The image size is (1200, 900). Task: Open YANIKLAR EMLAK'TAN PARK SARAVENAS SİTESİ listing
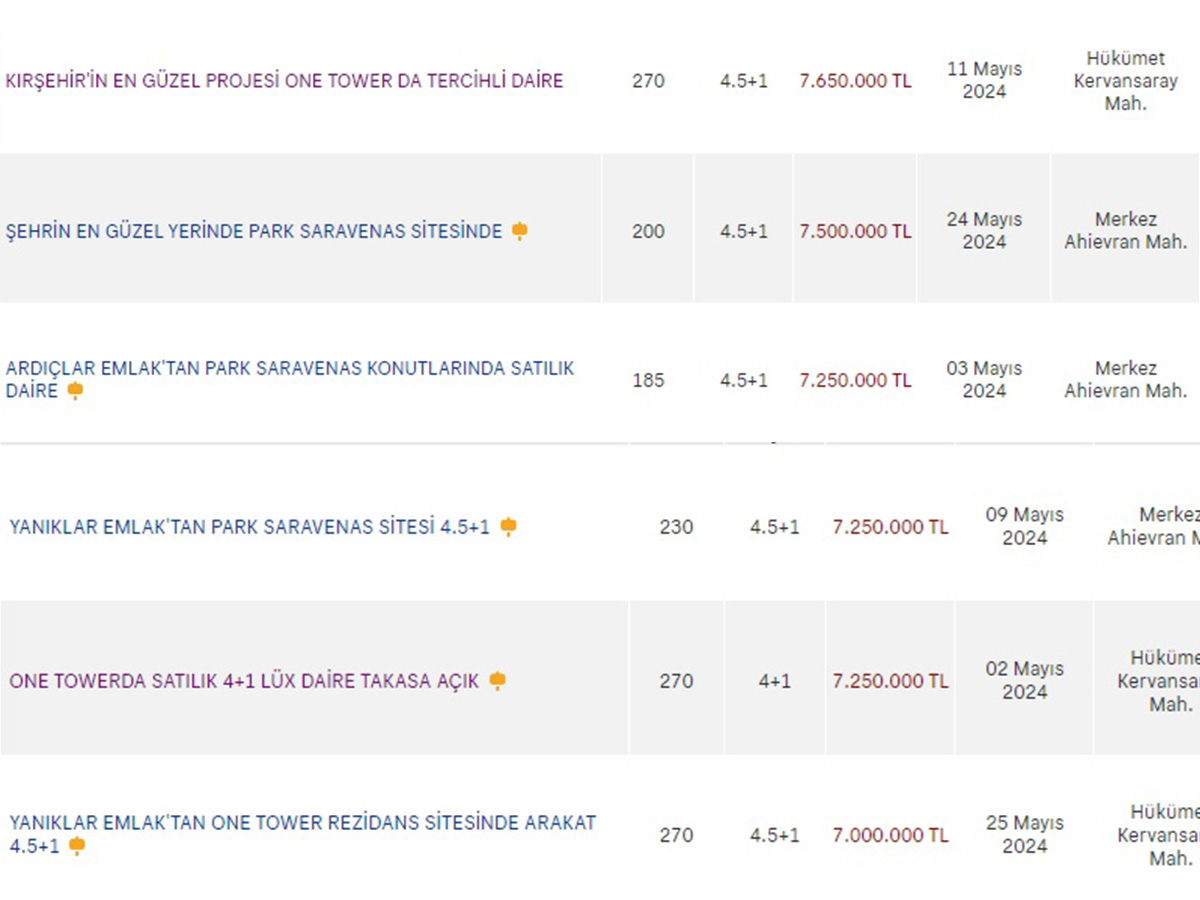[x=250, y=527]
